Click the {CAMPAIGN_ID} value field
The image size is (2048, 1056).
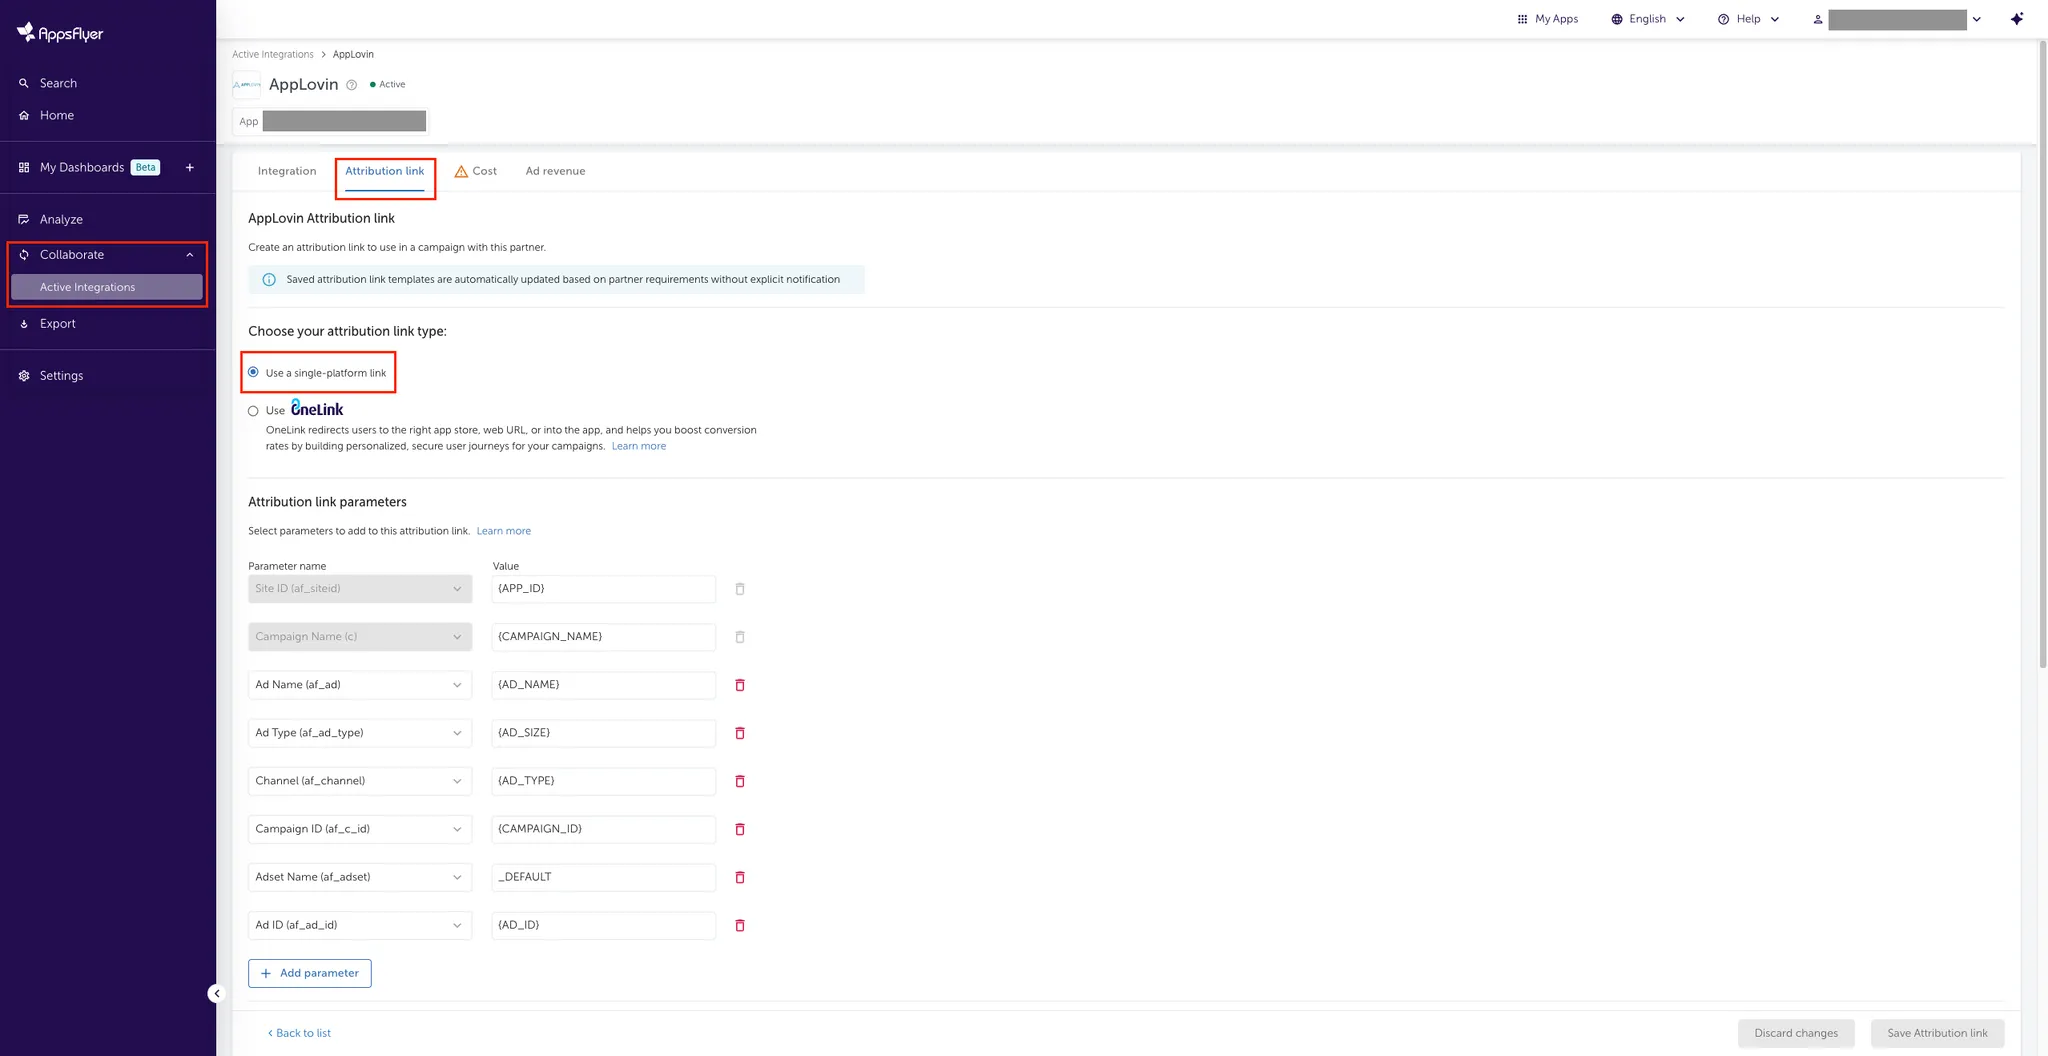point(603,828)
